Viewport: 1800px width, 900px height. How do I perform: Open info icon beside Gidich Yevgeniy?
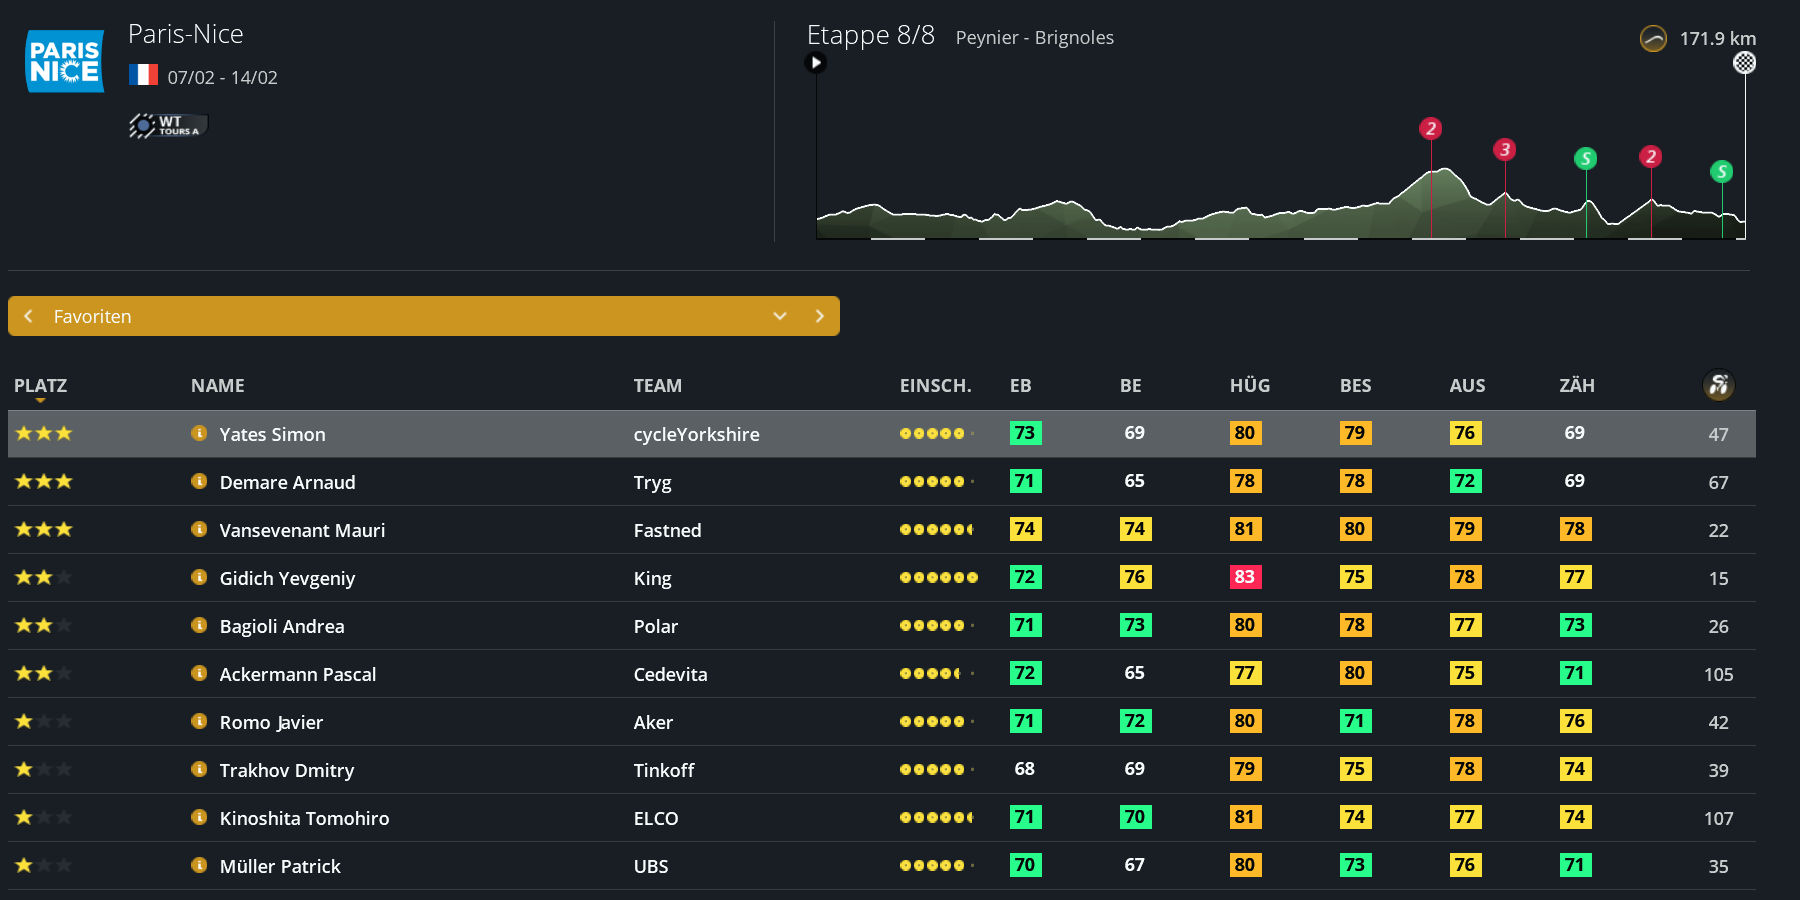(199, 577)
